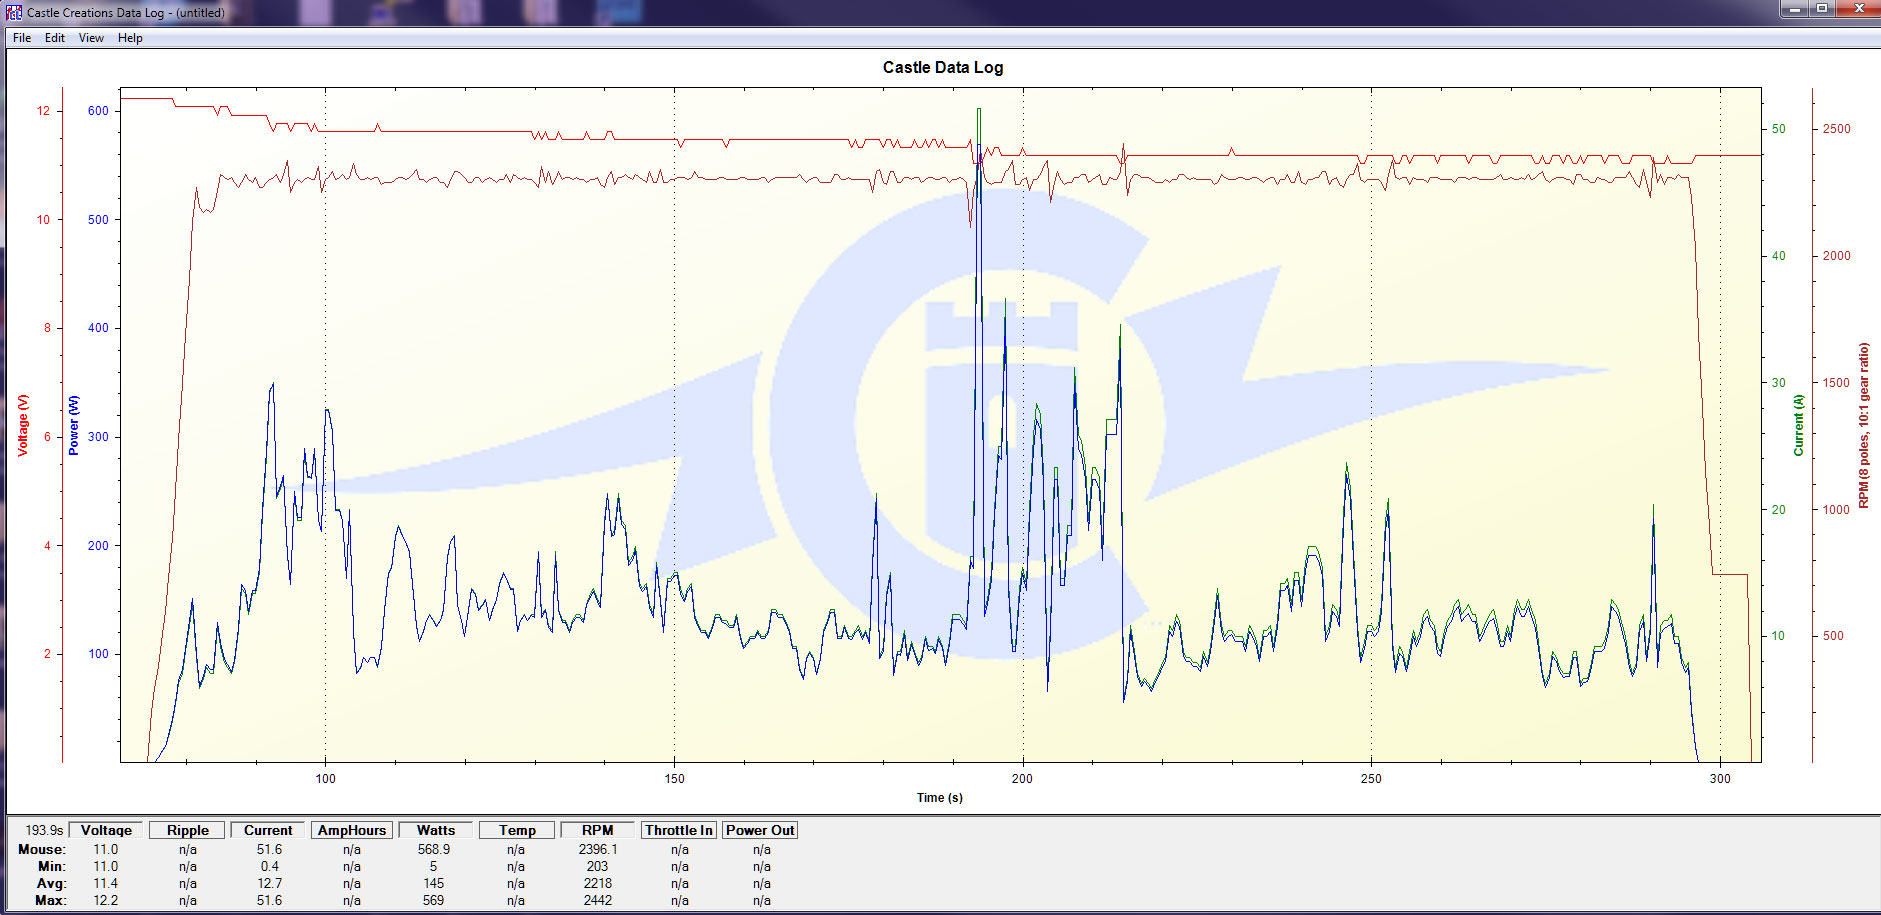The image size is (1881, 915).
Task: Toggle the AmpHours series button
Action: click(x=352, y=830)
